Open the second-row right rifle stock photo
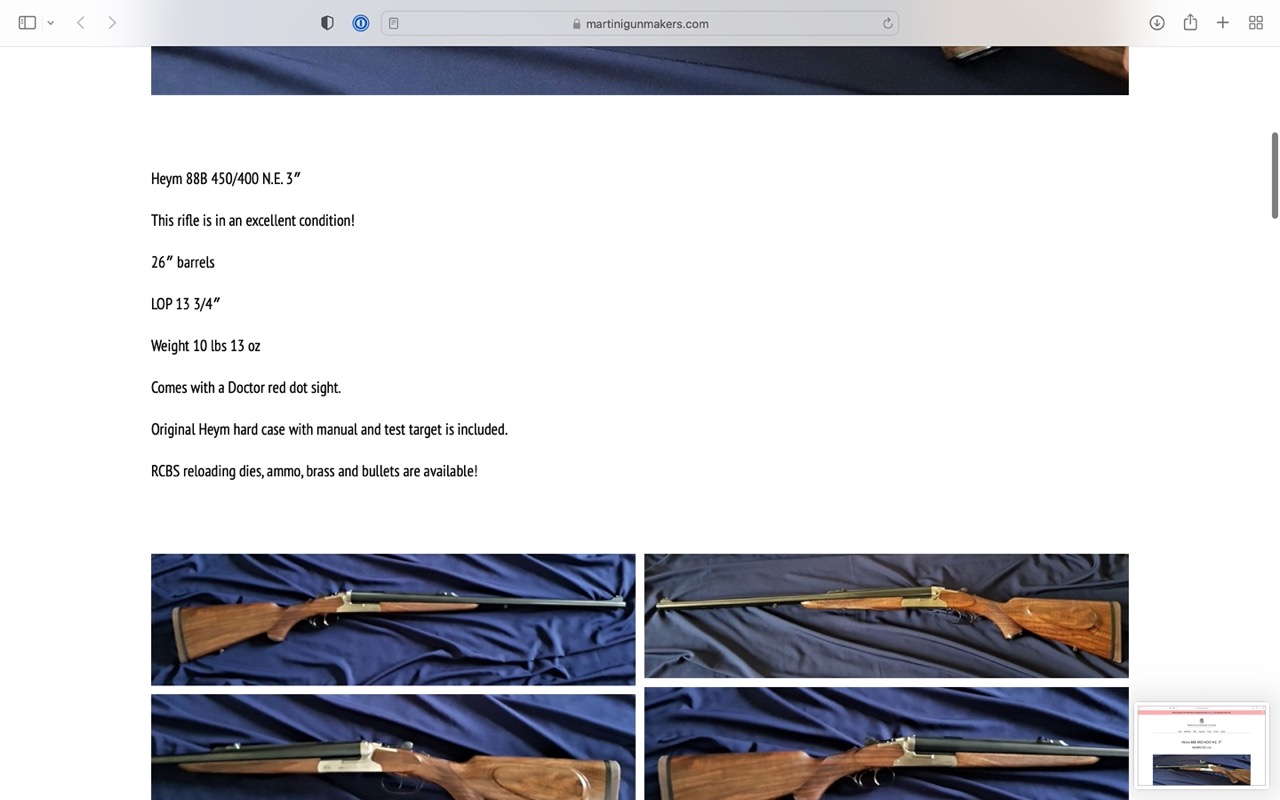 [886, 743]
